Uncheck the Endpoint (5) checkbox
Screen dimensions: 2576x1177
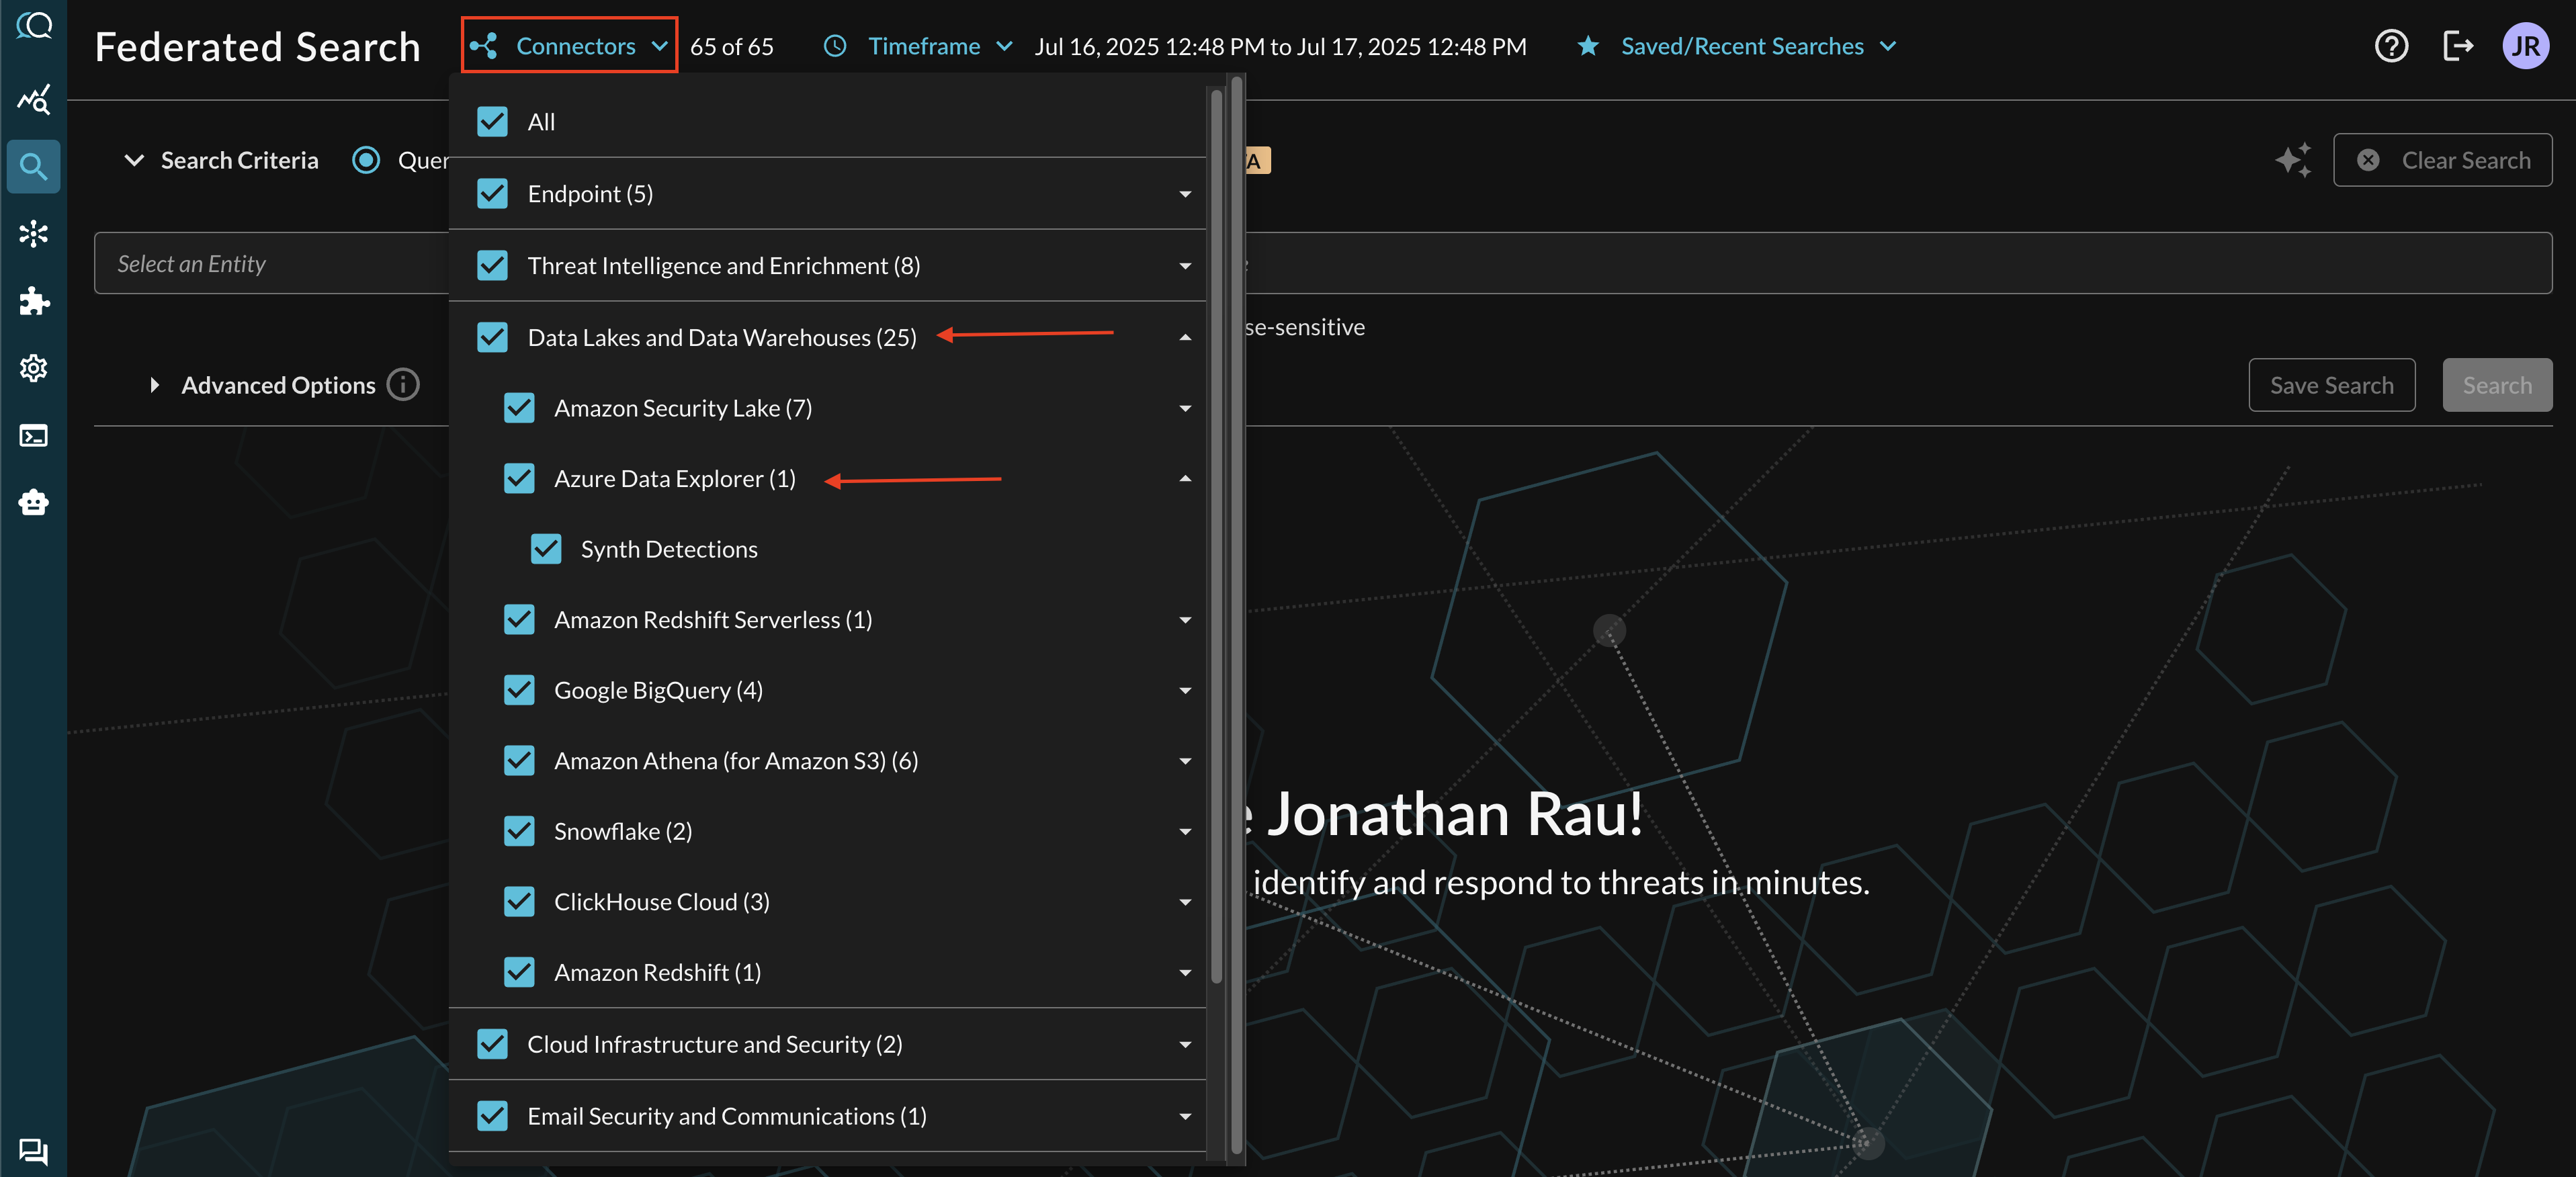492,194
